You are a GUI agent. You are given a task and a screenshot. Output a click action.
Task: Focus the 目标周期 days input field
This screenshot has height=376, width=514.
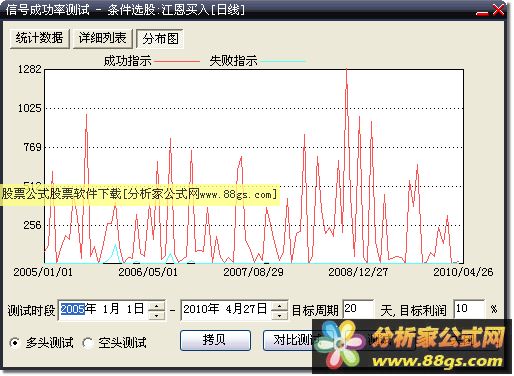[x=358, y=309]
